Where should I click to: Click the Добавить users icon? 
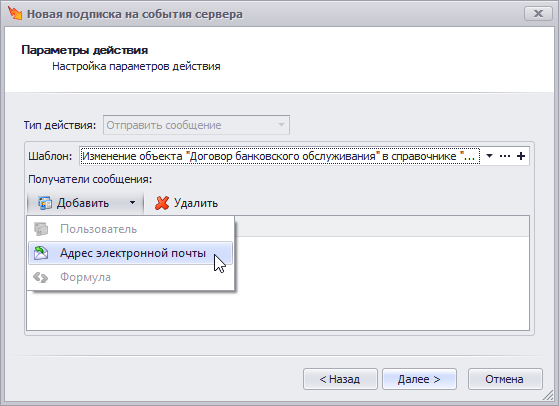click(x=45, y=203)
